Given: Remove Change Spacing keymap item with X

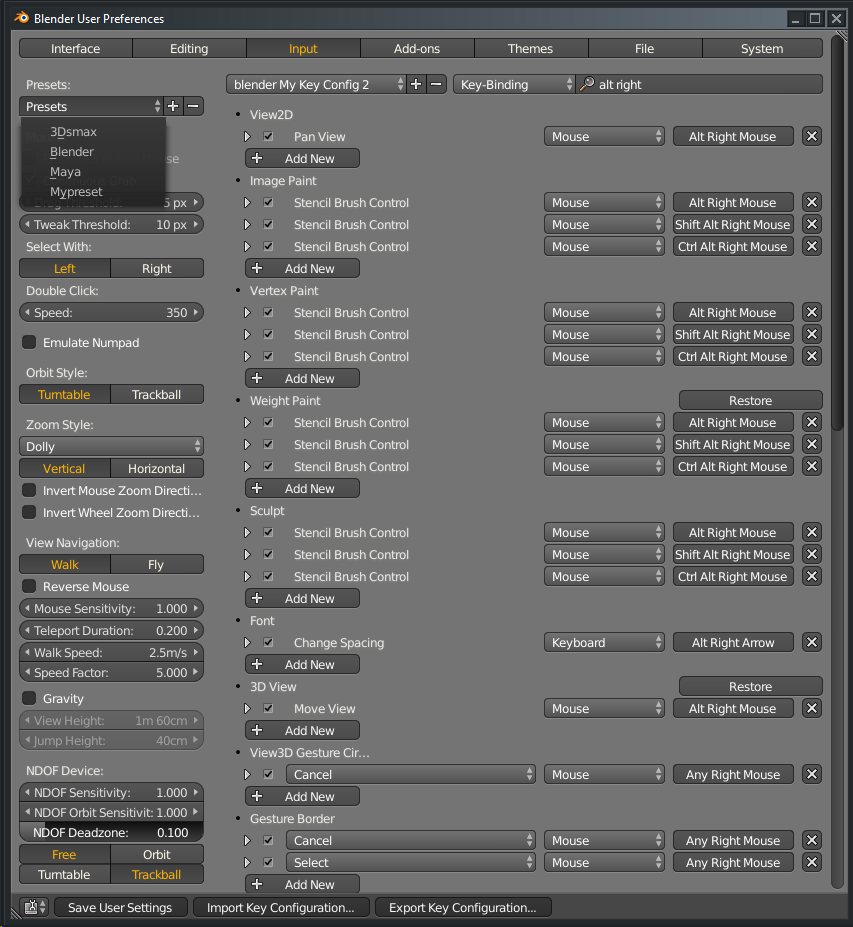Looking at the screenshot, I should (x=812, y=643).
